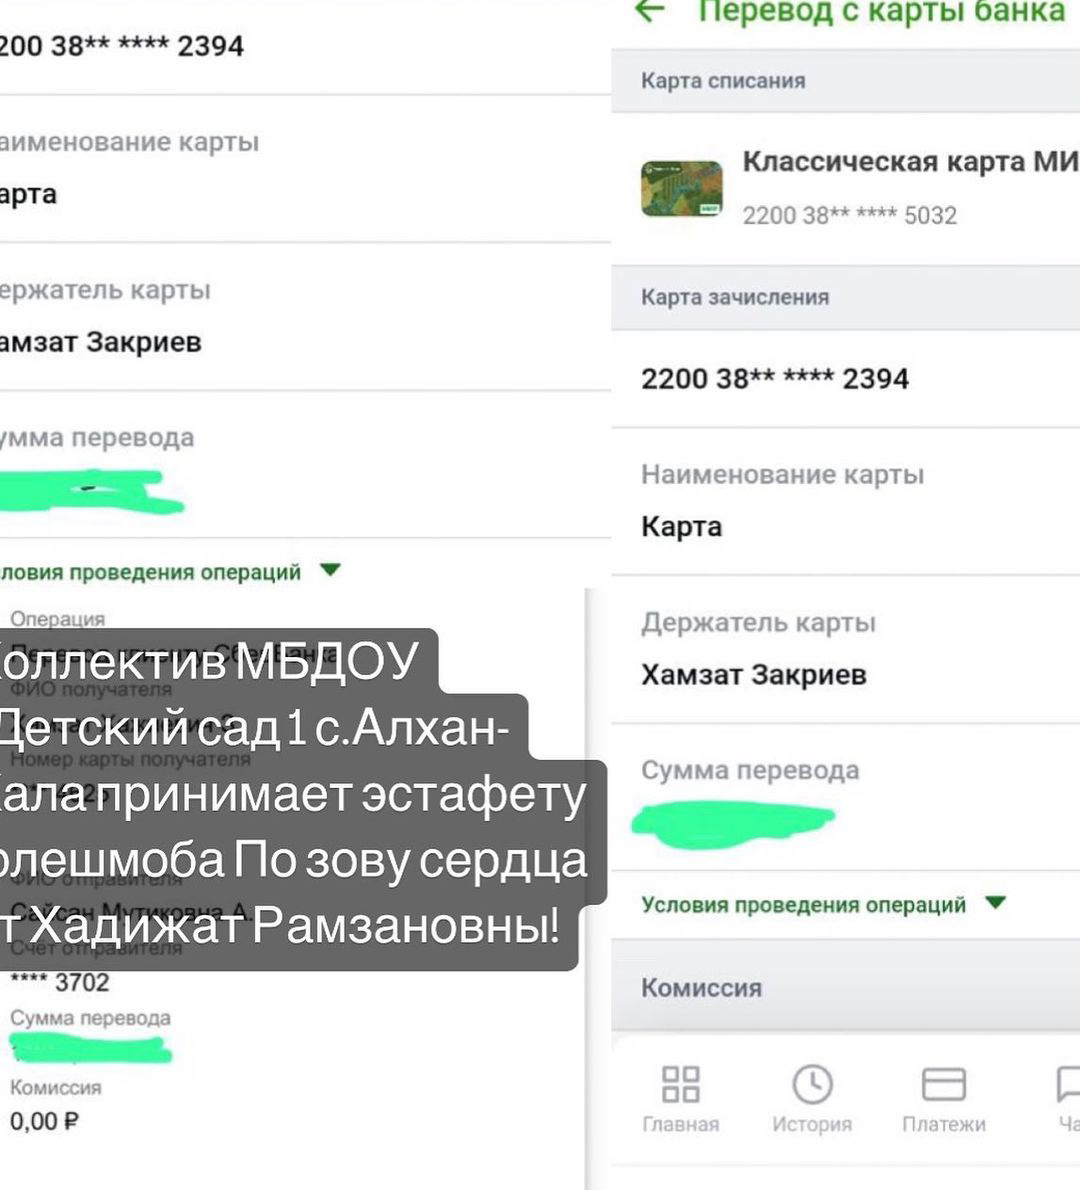Tap the Условия проведения операций link on right
1080x1190 pixels.
(803, 905)
